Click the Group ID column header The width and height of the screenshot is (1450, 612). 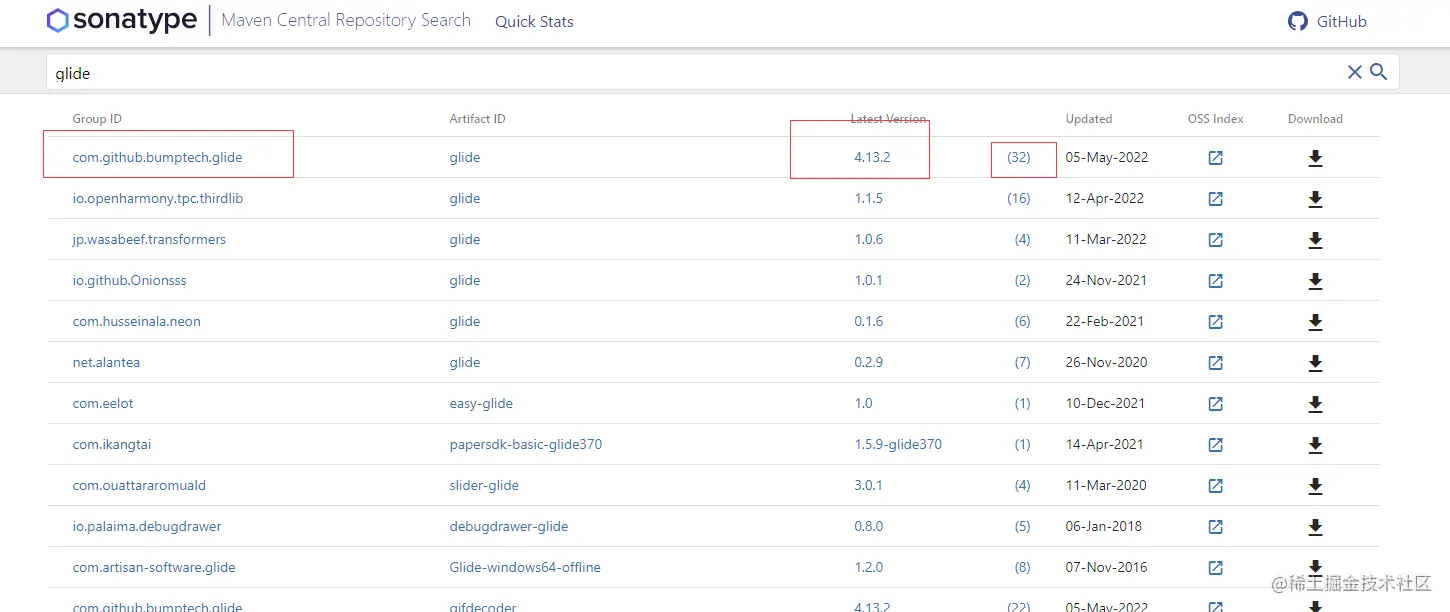[97, 119]
